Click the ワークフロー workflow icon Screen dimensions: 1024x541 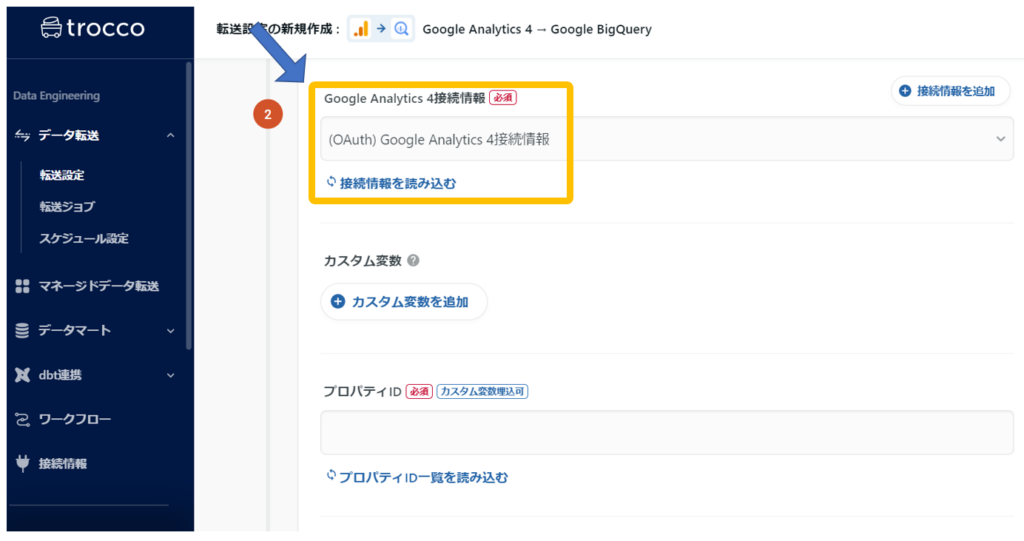click(22, 419)
